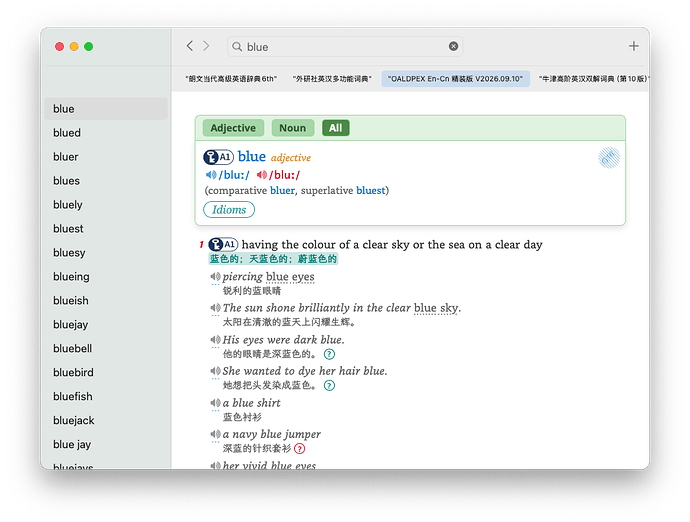
Task: Select bluer in the word list
Action: (106, 157)
